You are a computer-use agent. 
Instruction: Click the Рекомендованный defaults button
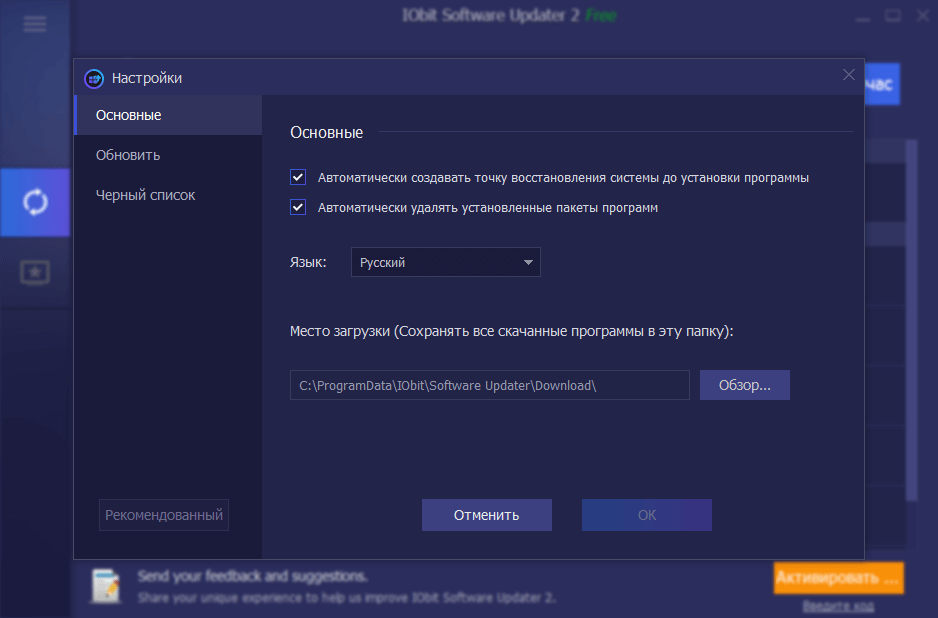coord(164,515)
